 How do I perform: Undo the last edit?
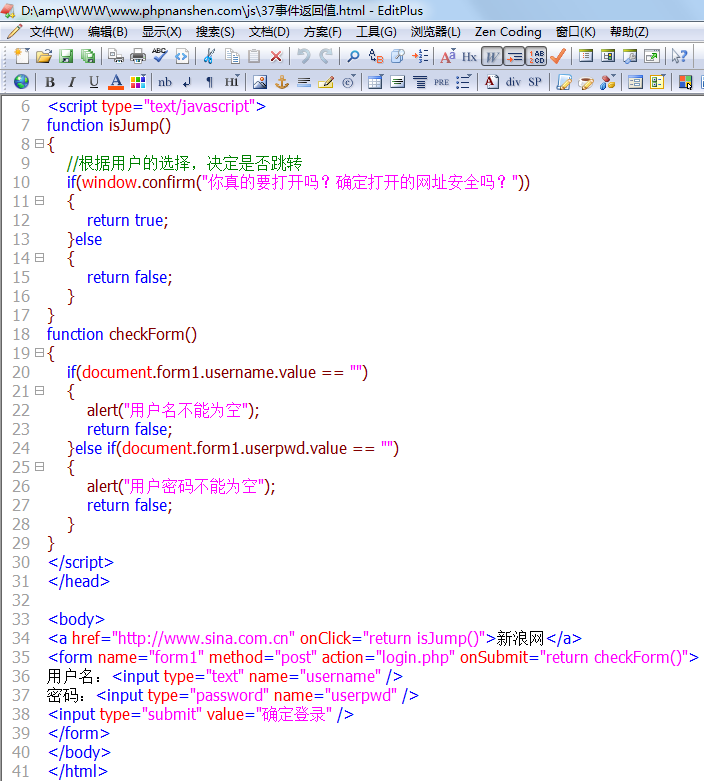pyautogui.click(x=304, y=56)
